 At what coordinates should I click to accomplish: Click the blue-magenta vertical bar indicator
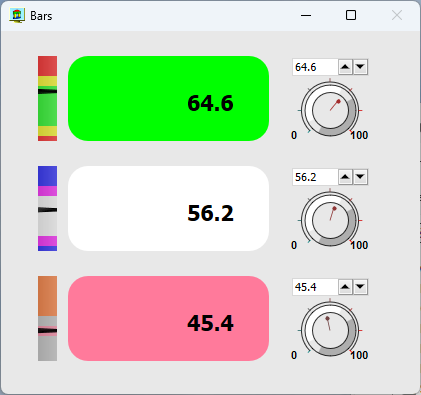pyautogui.click(x=47, y=208)
